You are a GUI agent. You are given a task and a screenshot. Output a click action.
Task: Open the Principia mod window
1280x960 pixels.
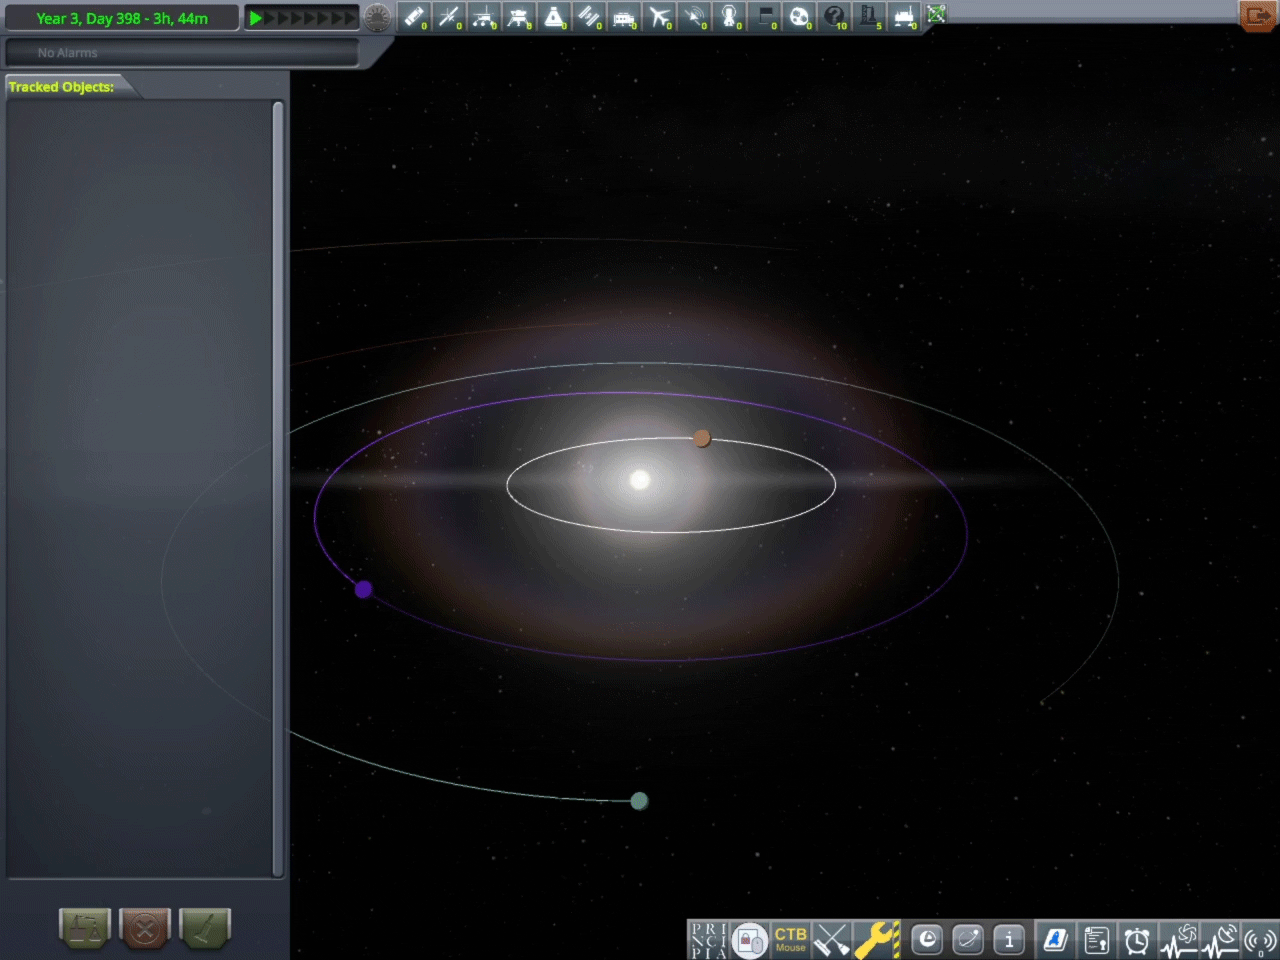[x=710, y=940]
